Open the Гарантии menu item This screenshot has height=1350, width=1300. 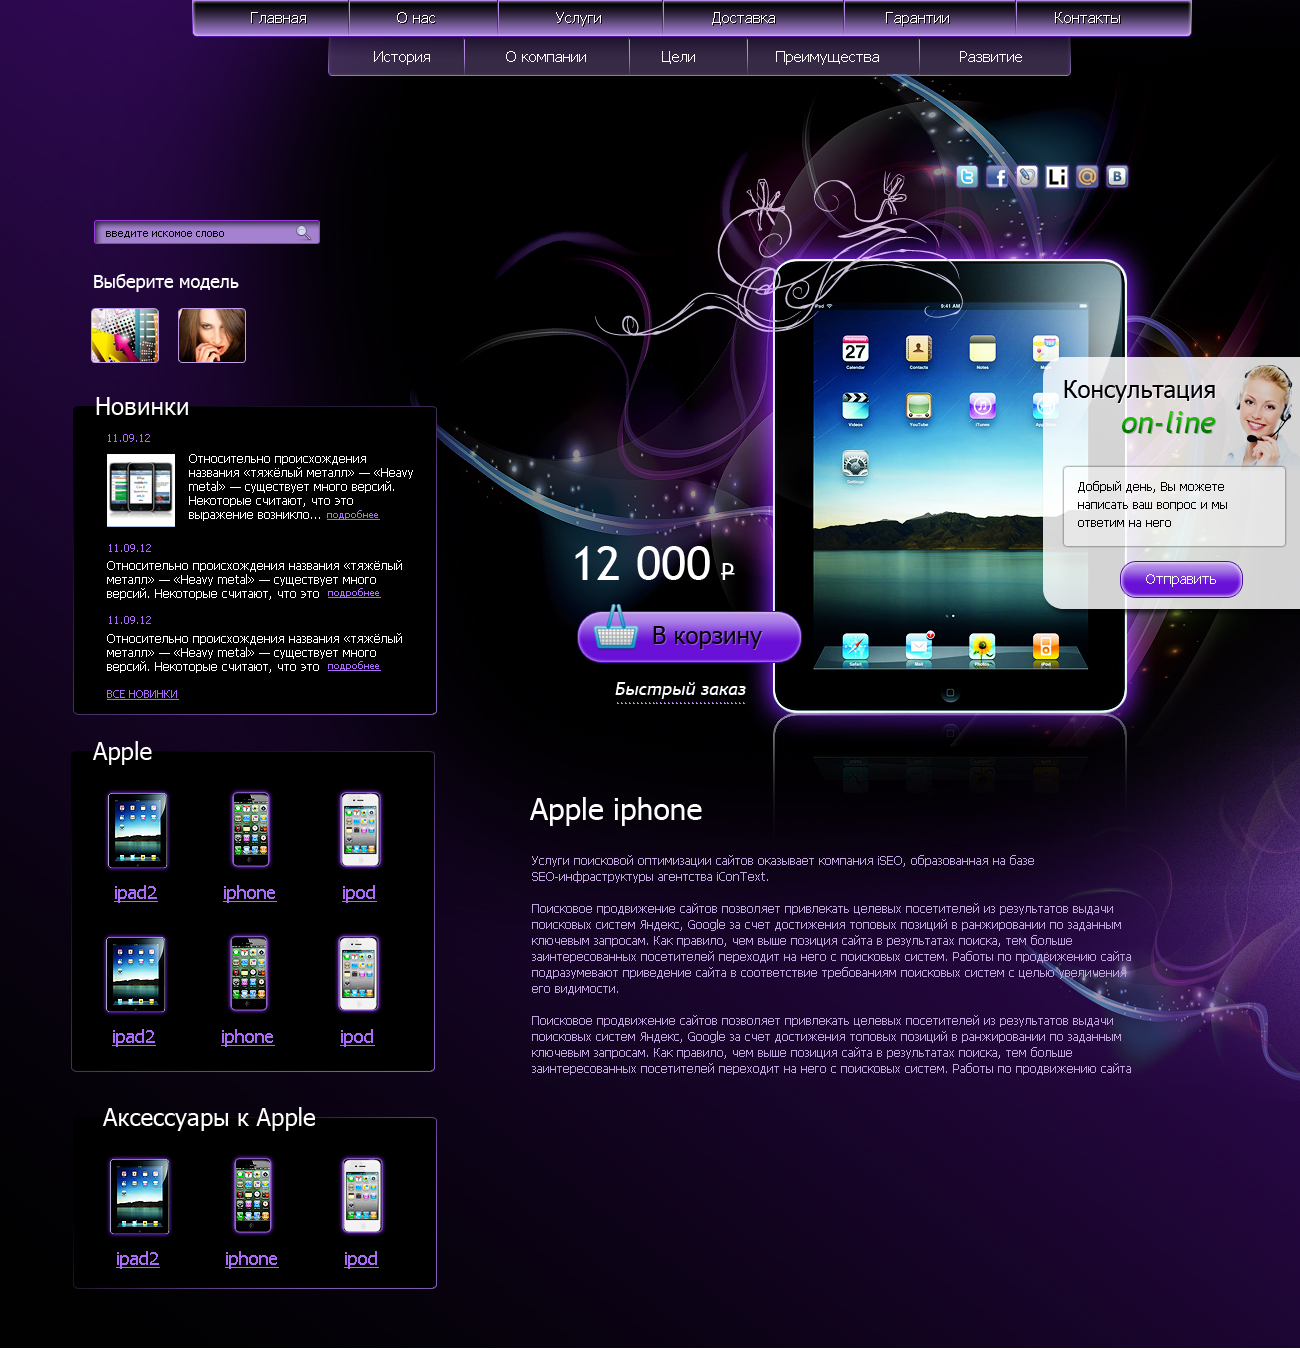click(917, 18)
